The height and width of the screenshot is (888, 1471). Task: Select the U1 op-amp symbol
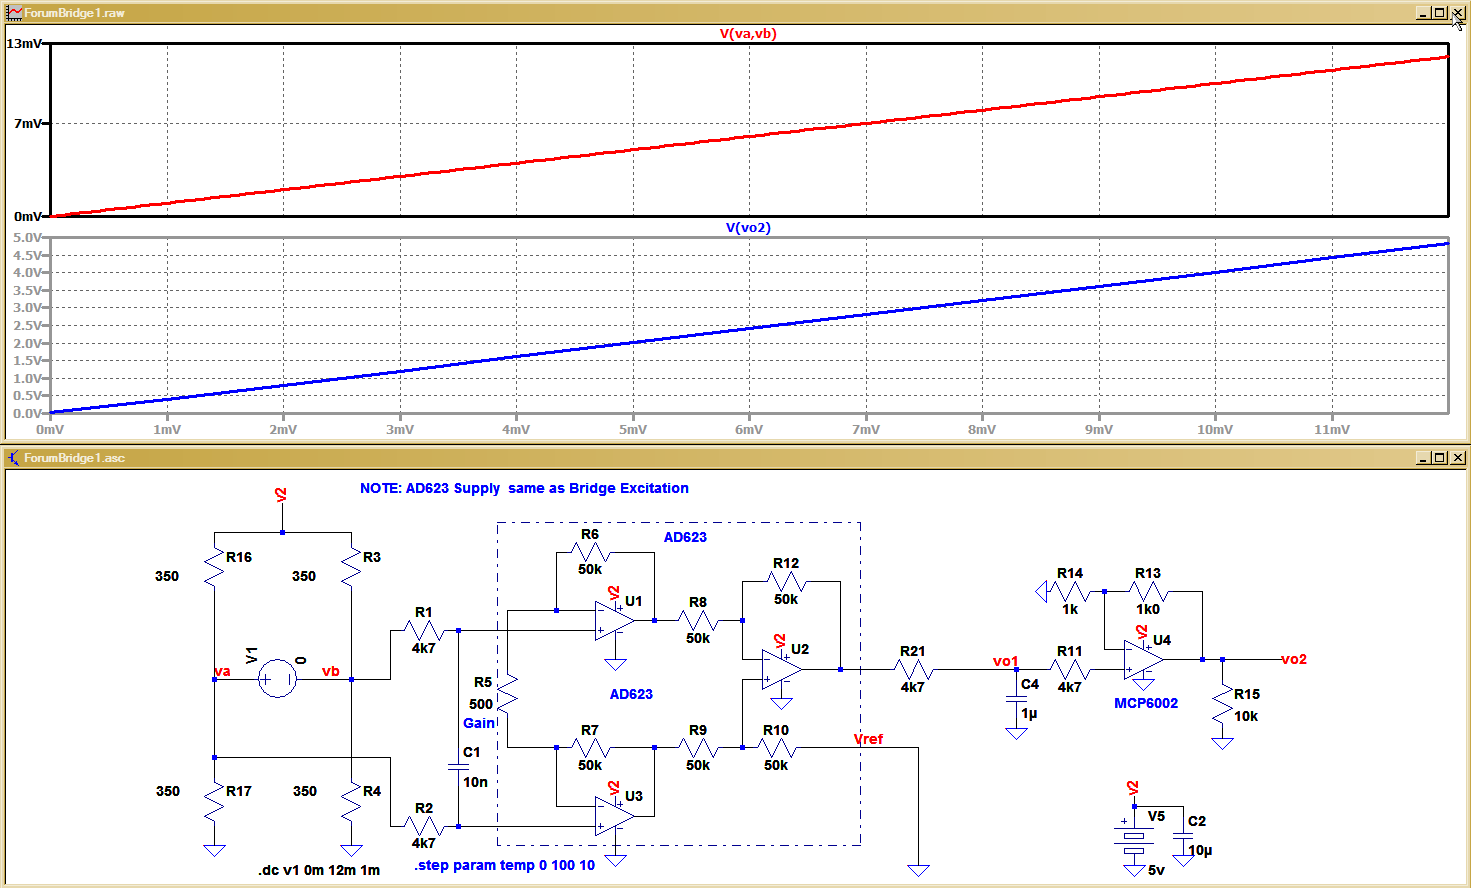point(614,620)
